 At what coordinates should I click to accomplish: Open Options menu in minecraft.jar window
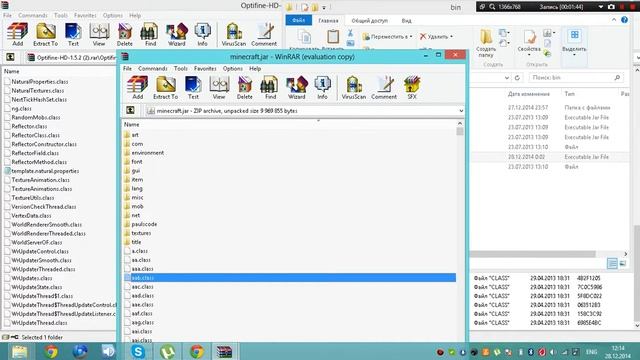click(x=233, y=68)
